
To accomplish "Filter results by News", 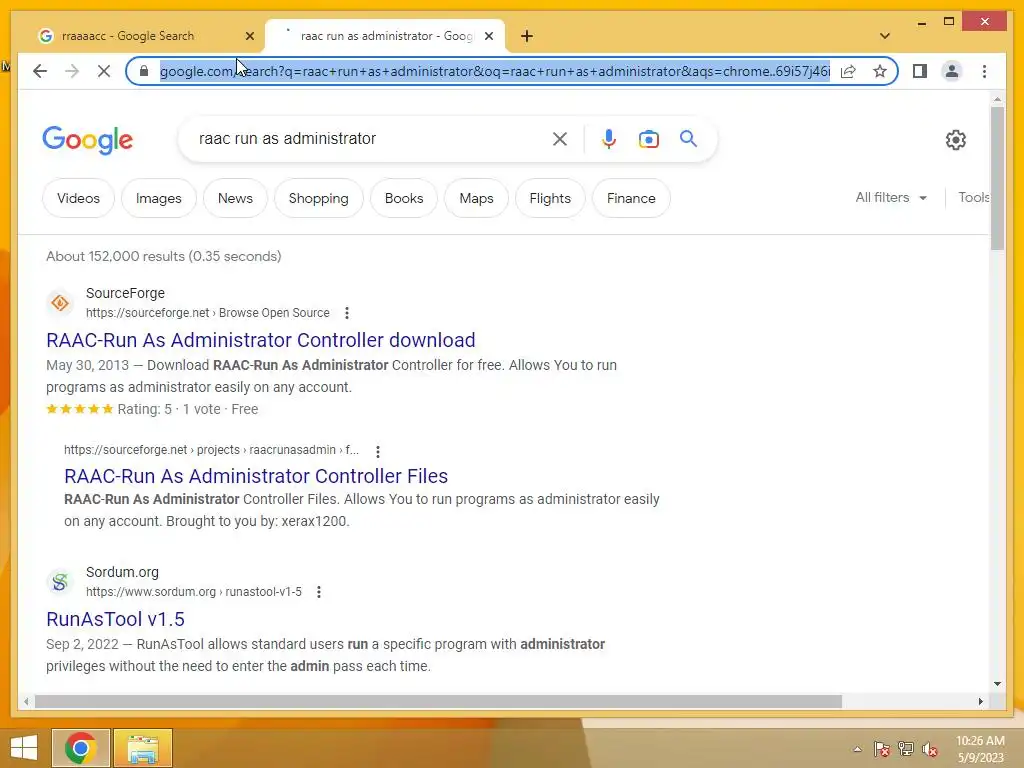I will click(x=235, y=198).
